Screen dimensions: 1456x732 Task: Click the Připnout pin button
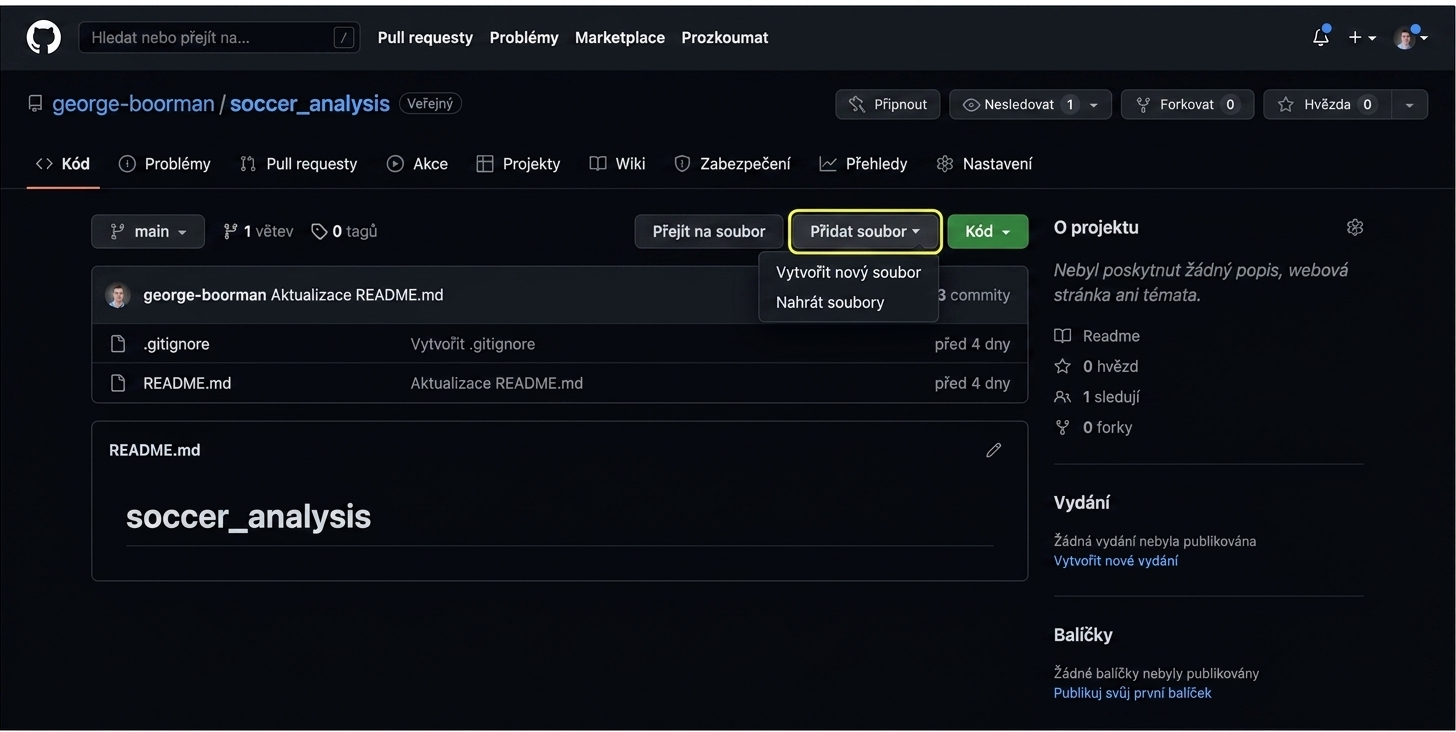pos(888,104)
